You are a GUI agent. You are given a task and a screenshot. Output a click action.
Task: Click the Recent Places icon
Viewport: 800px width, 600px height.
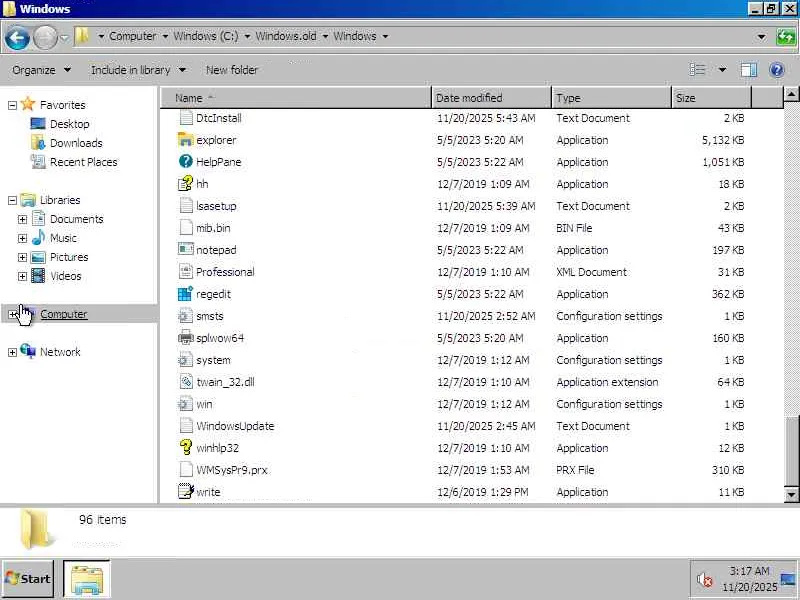point(38,162)
